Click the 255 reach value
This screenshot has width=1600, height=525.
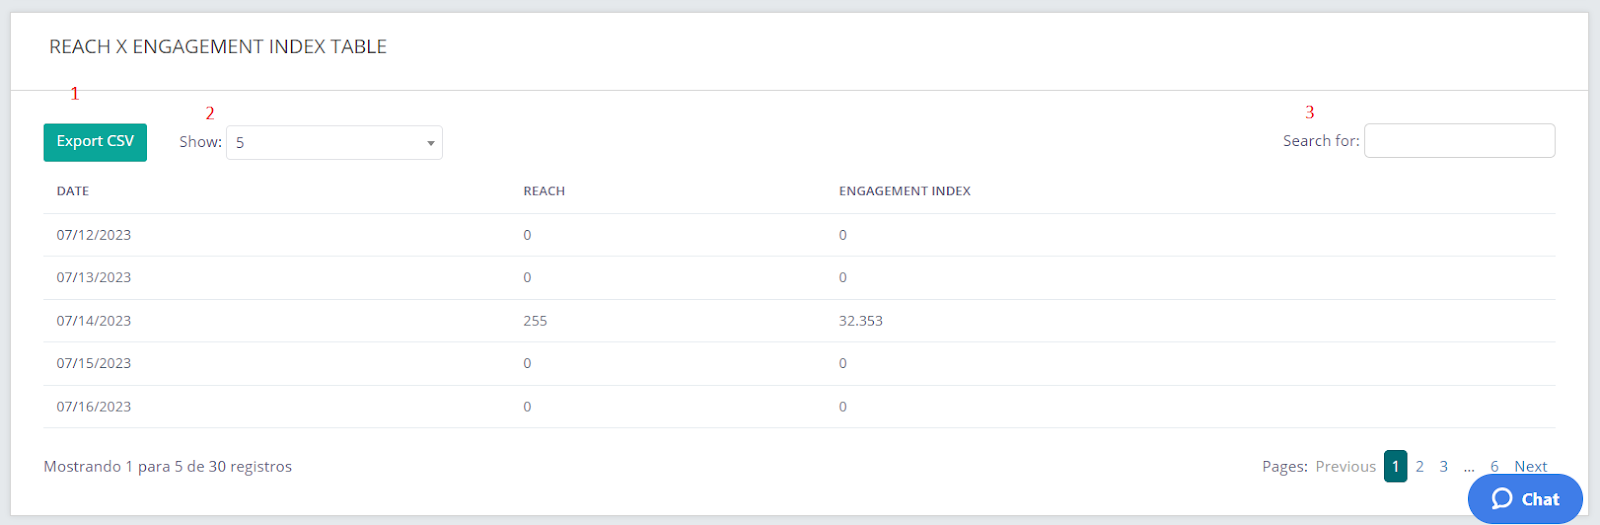535,321
